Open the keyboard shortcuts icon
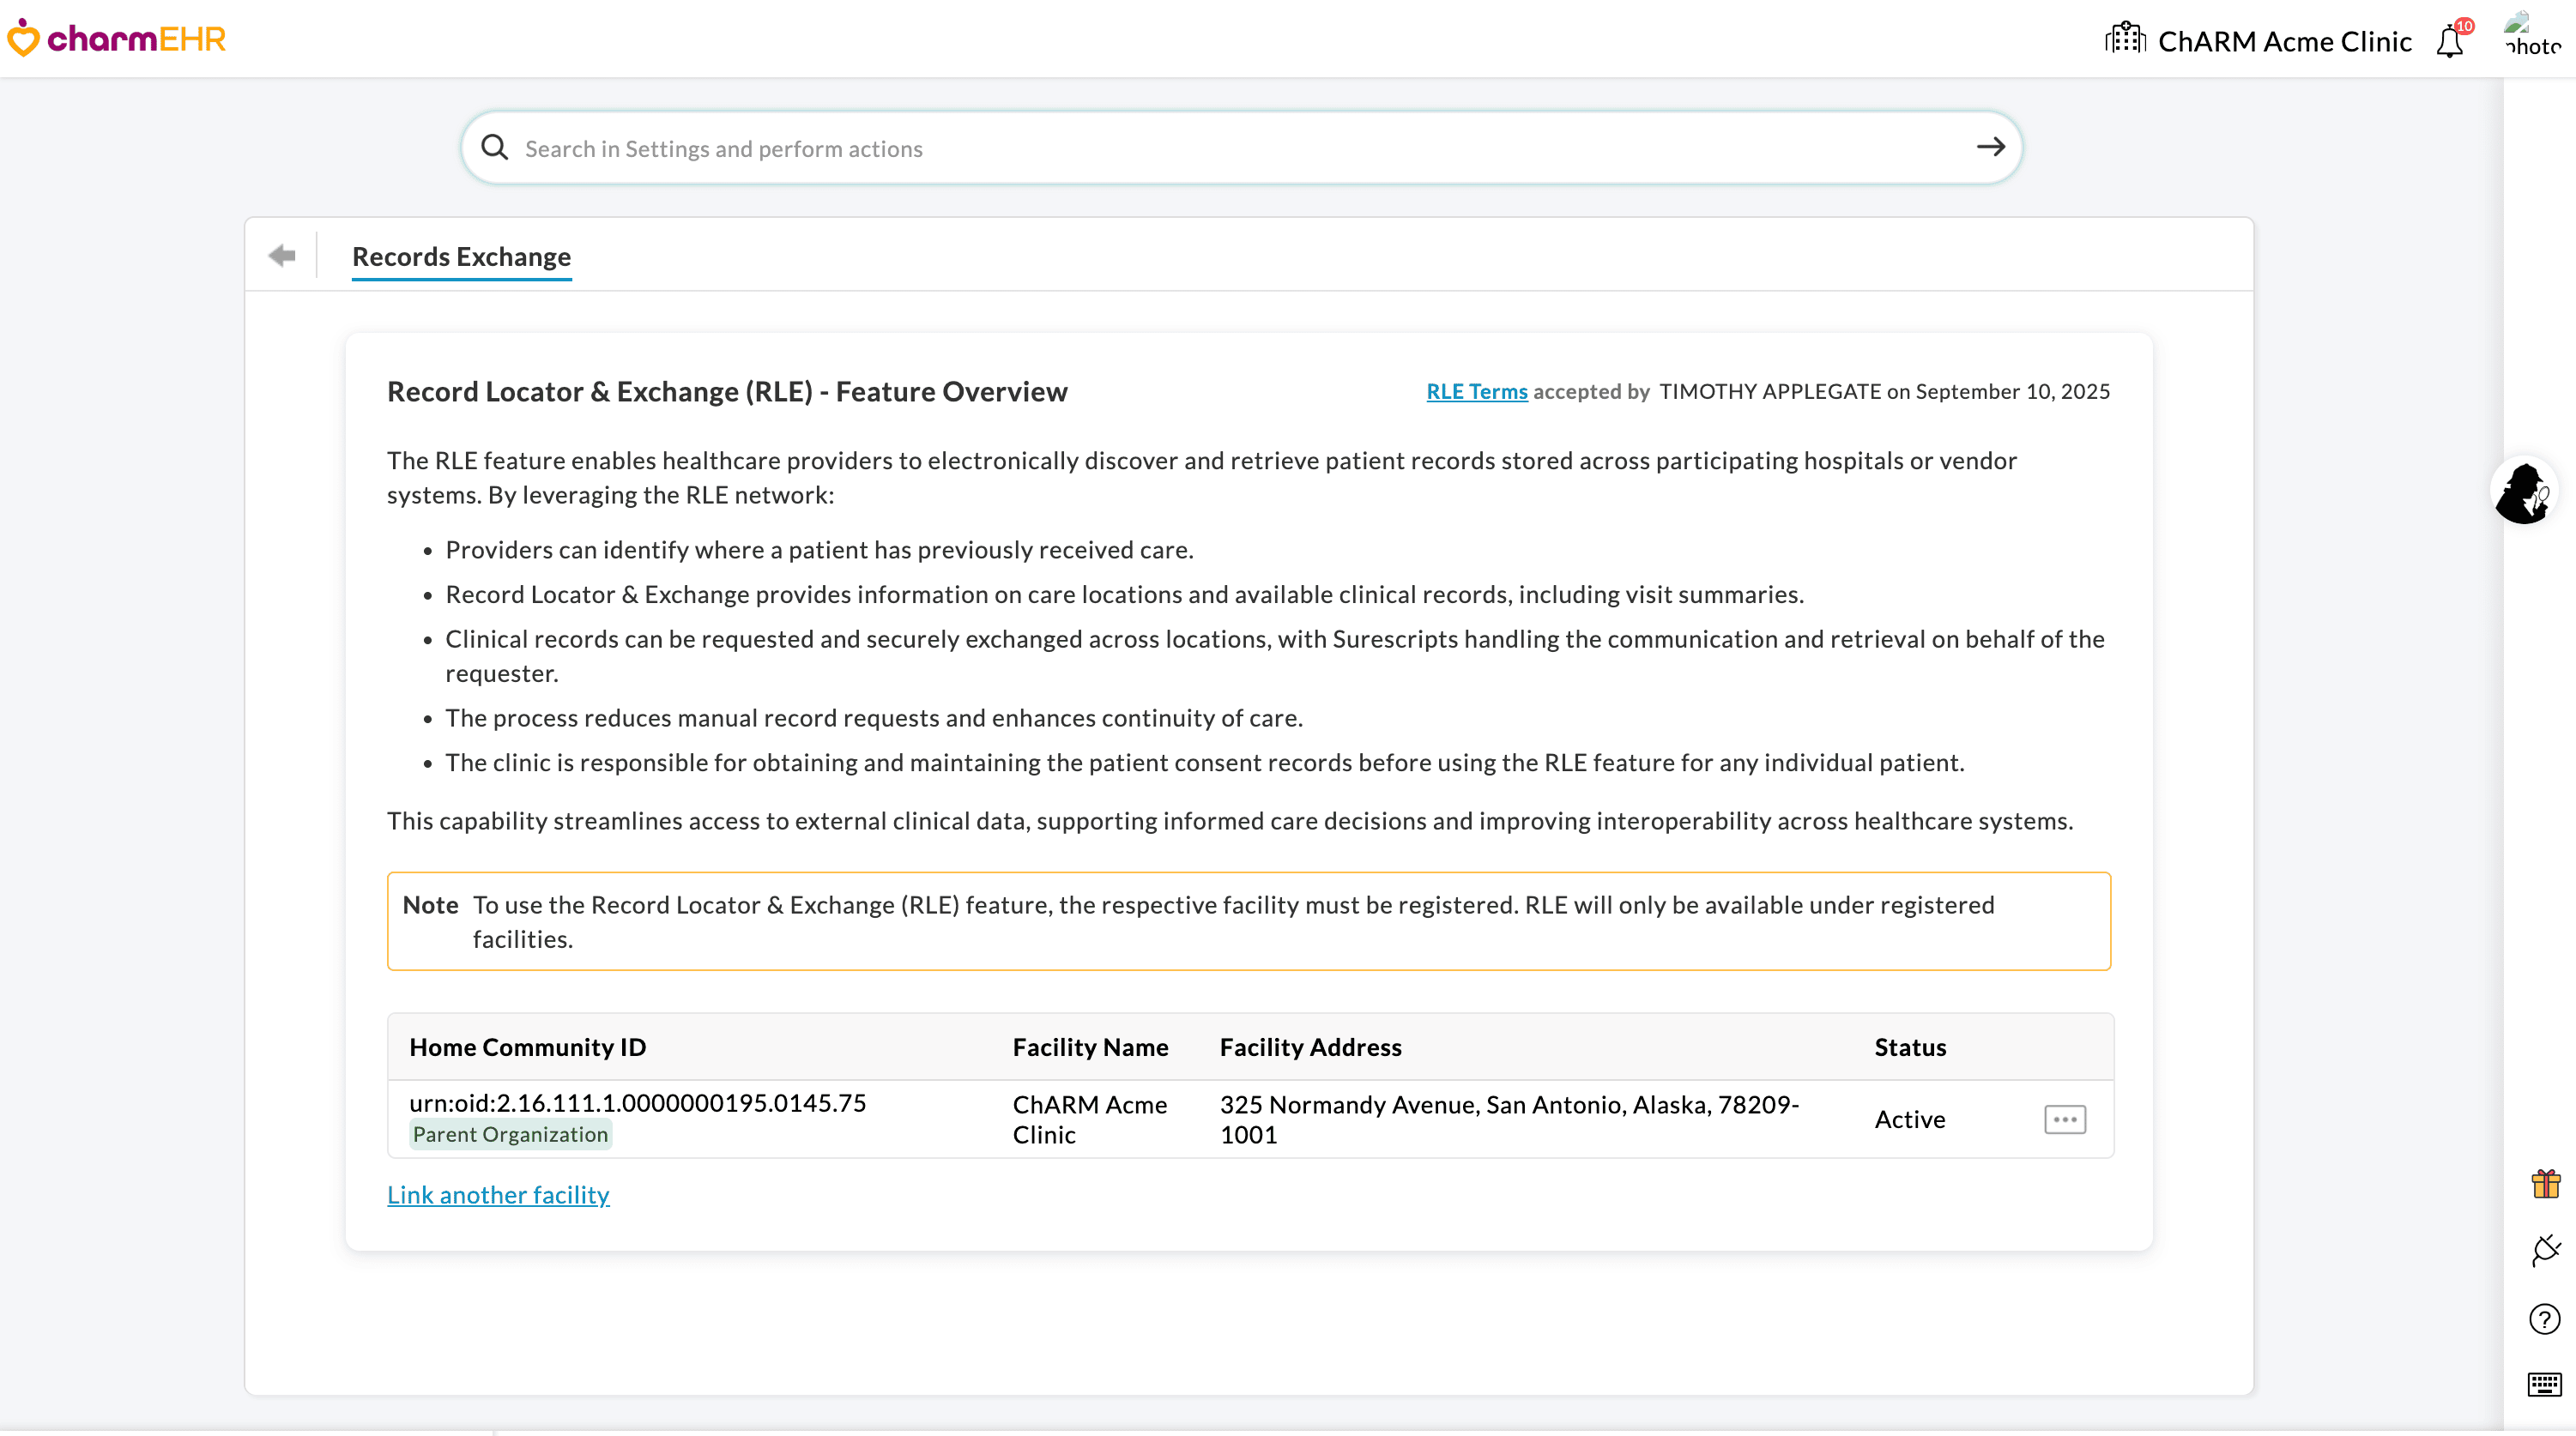Image resolution: width=2576 pixels, height=1436 pixels. click(2544, 1385)
